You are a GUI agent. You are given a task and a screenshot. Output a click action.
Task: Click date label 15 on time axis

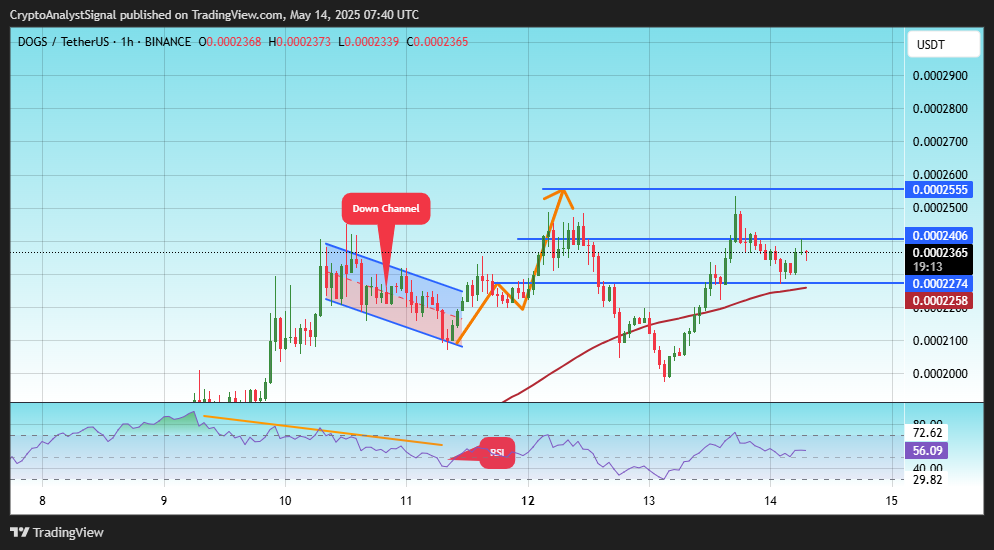click(891, 501)
